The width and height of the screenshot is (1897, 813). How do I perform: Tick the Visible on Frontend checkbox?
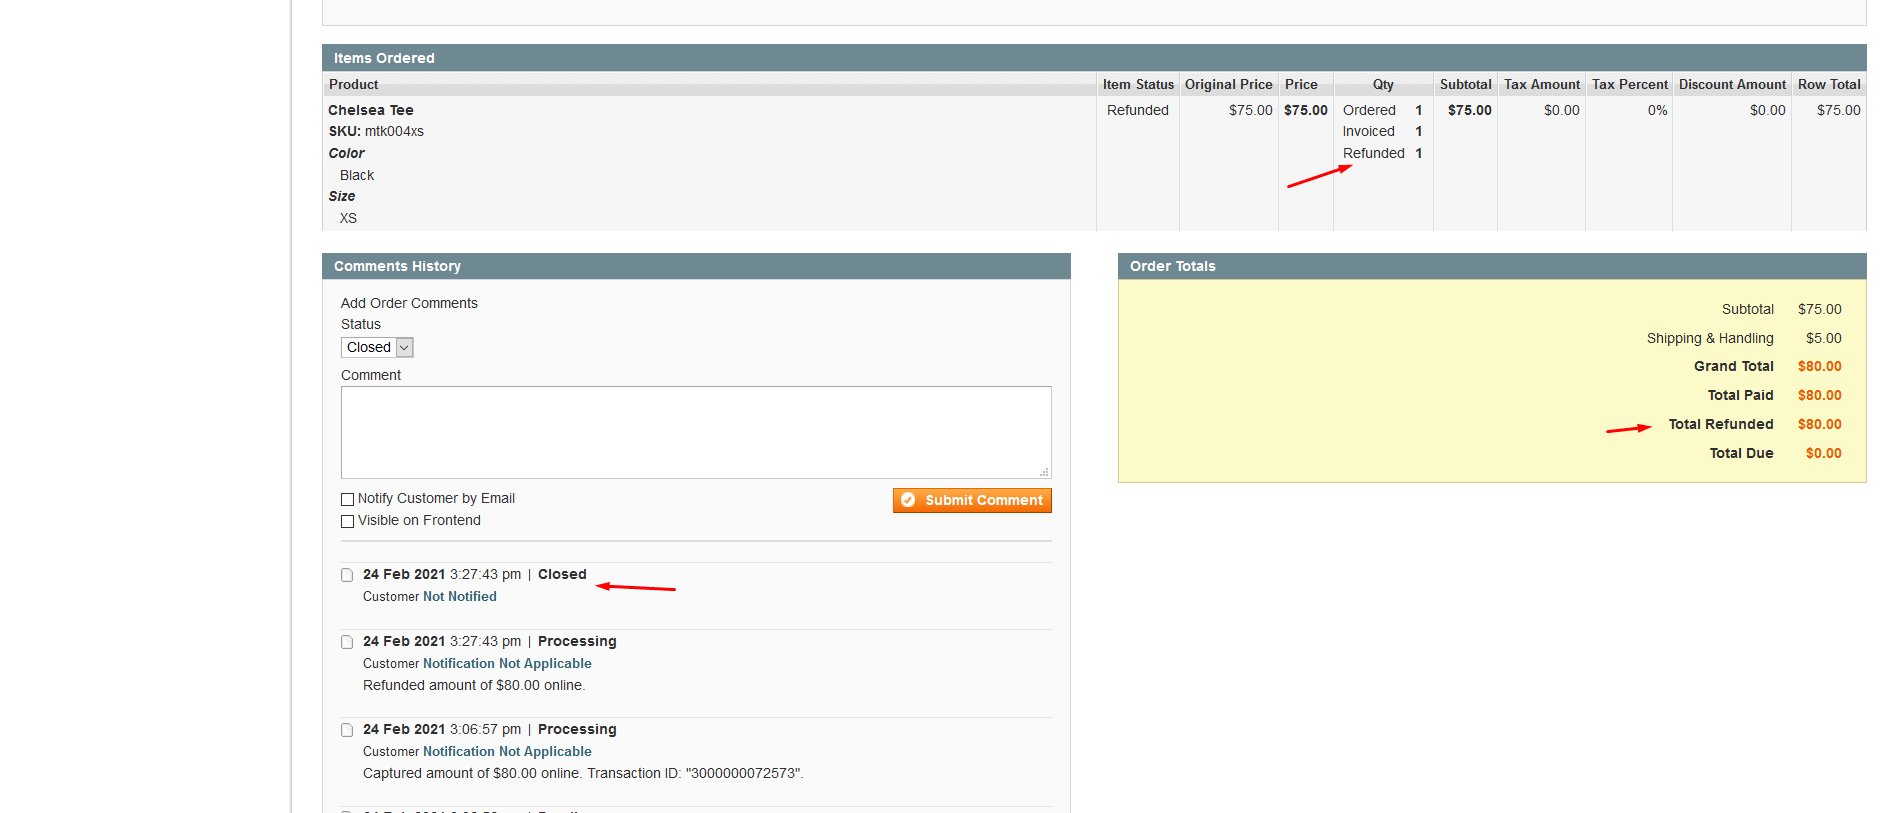point(348,521)
